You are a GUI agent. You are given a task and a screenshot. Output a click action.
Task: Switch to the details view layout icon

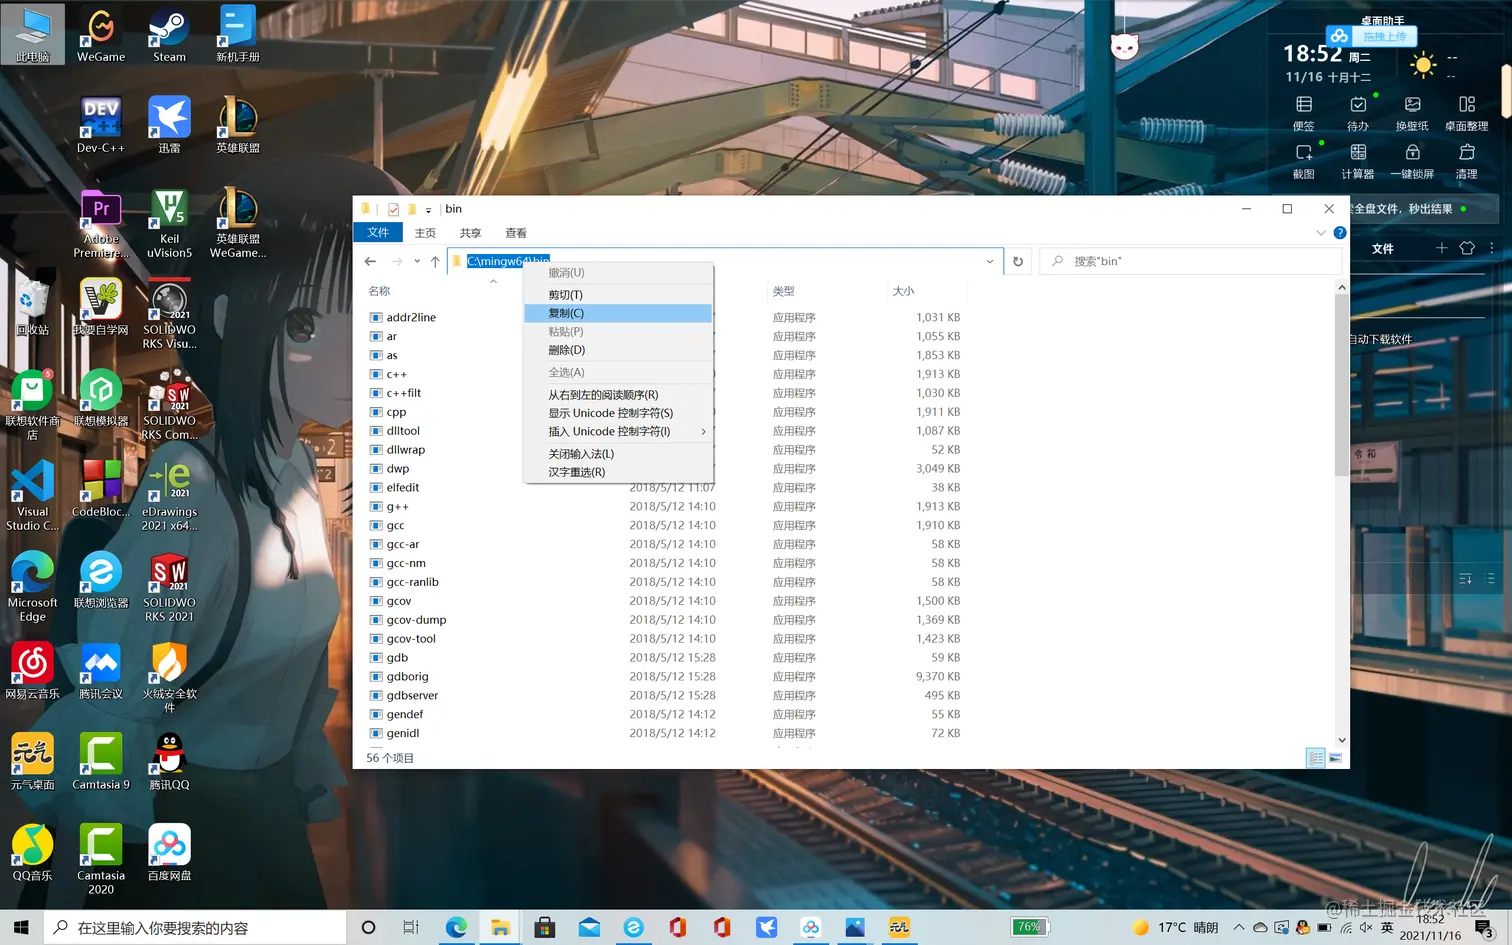1316,758
